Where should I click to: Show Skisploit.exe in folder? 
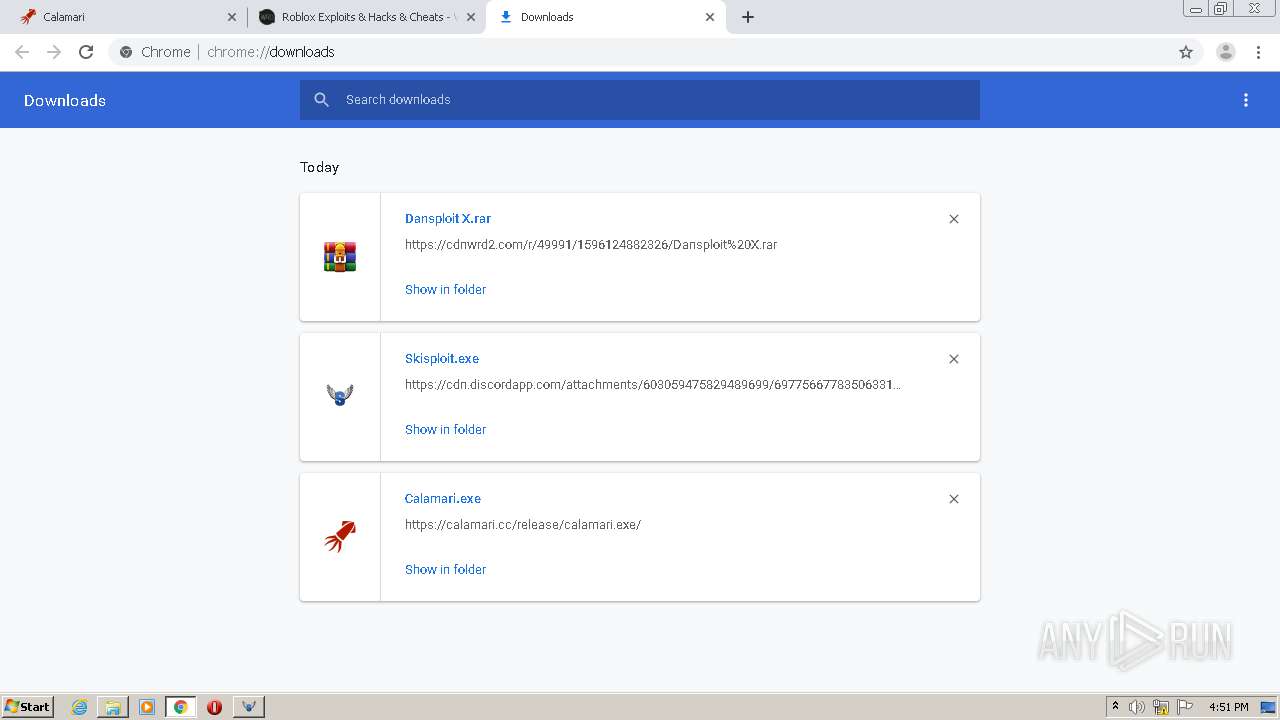click(x=445, y=429)
